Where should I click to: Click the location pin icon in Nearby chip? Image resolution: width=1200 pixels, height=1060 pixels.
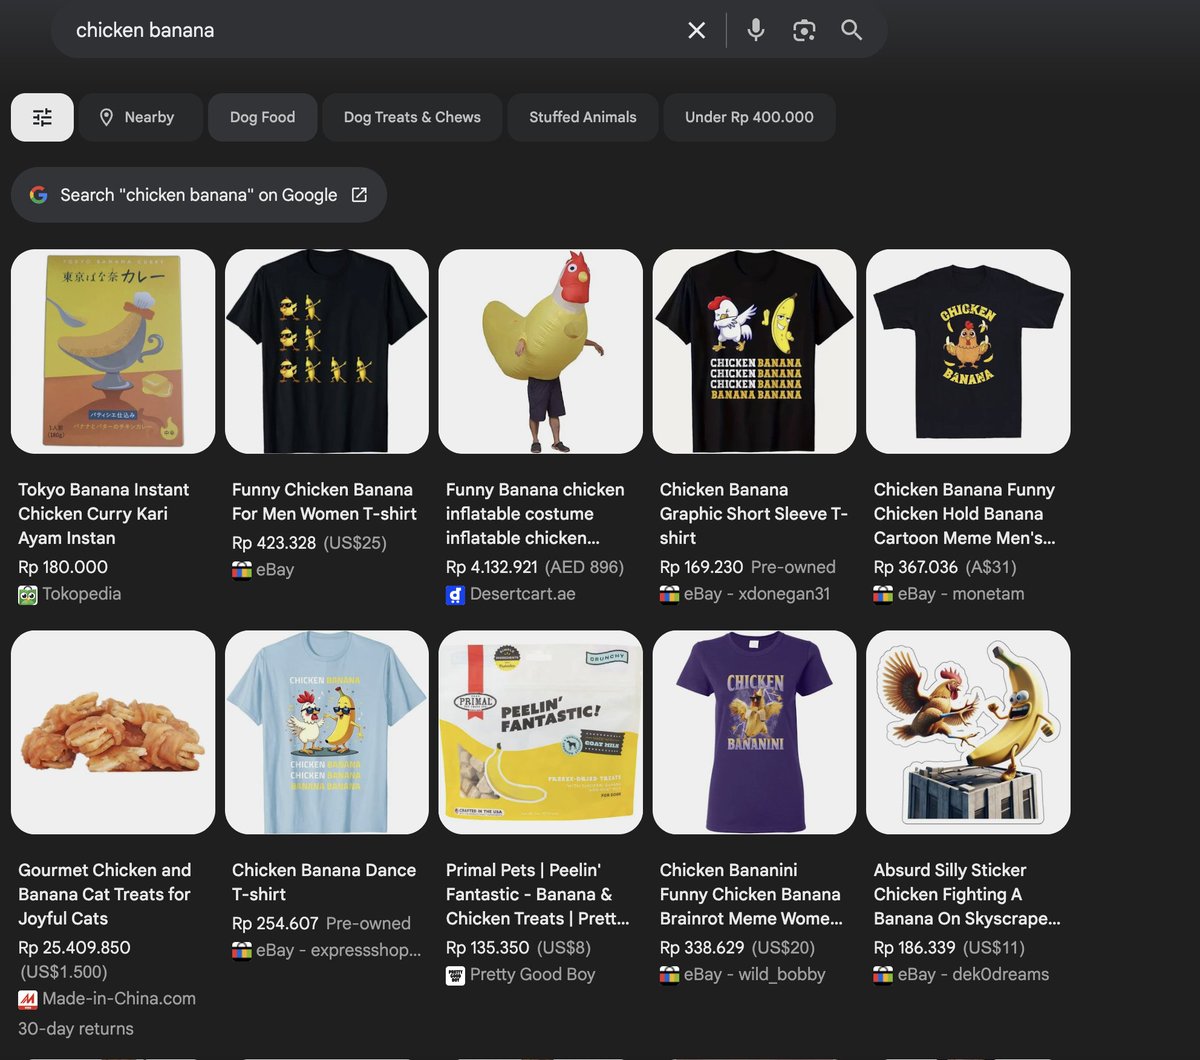coord(106,117)
